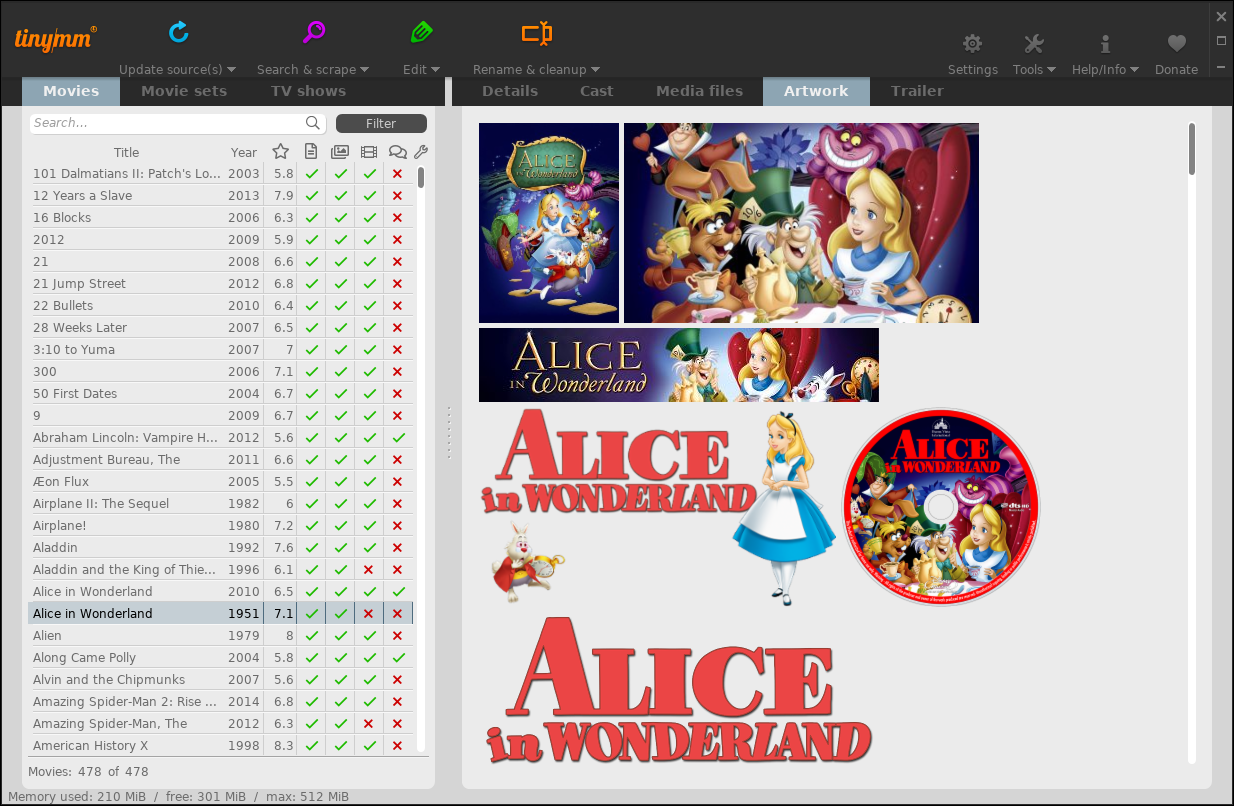Switch to the Cast tab
This screenshot has height=806, width=1234.
[597, 91]
